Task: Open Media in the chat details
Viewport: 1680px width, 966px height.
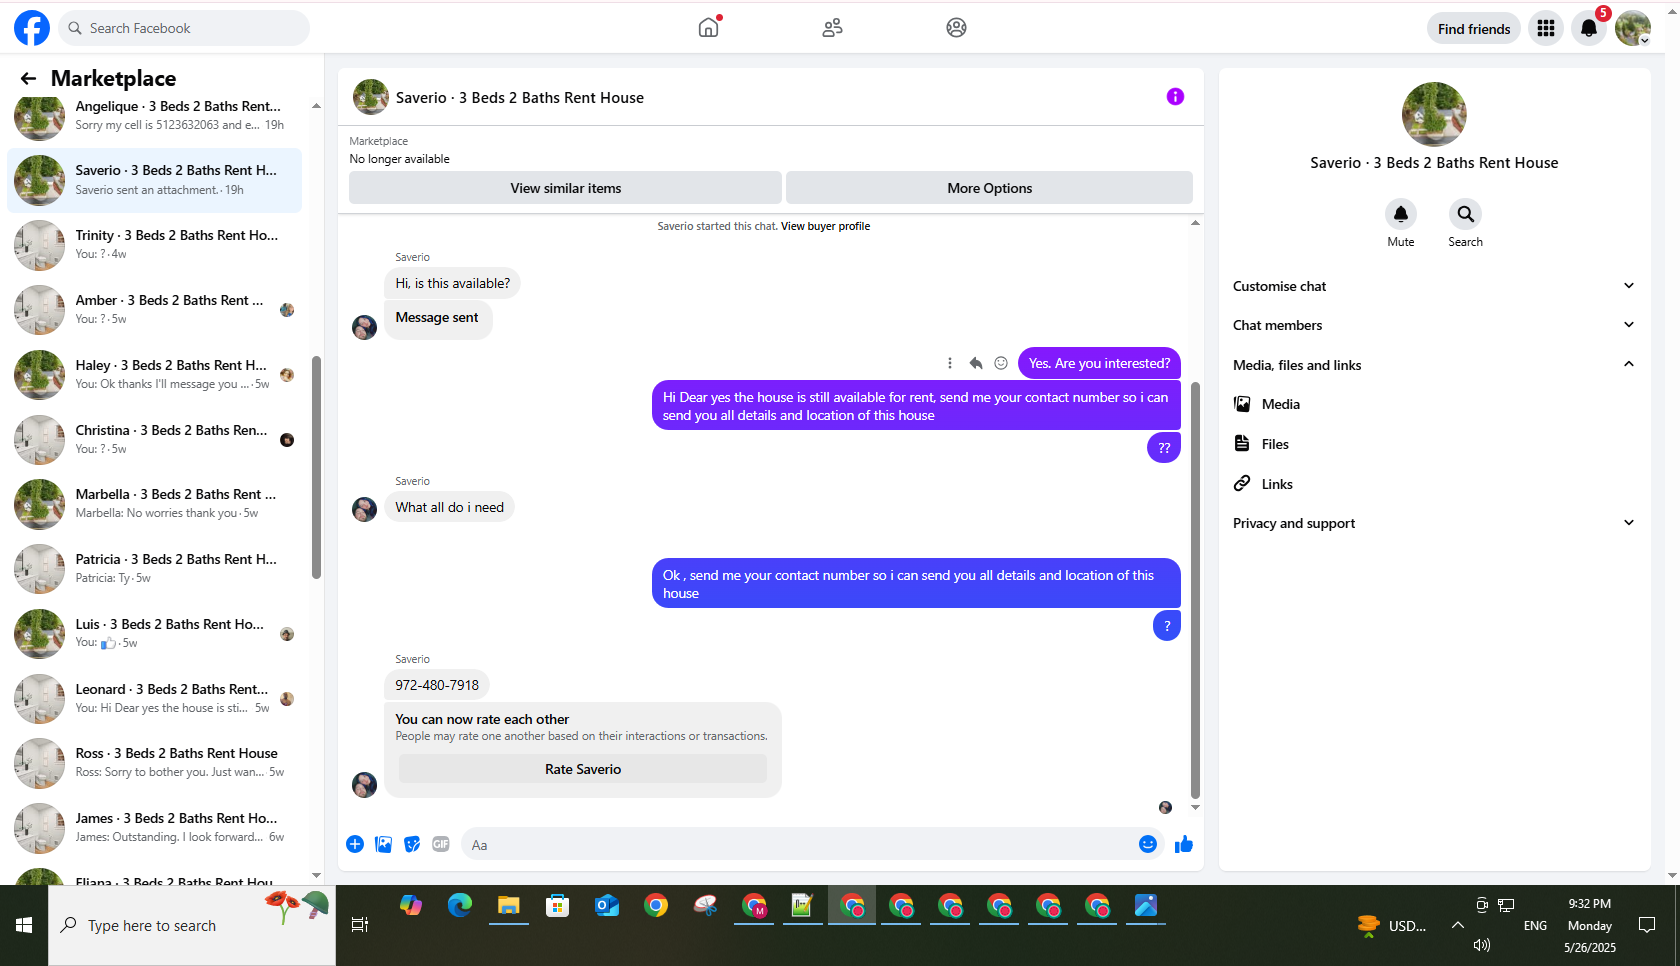Action: pos(1435,404)
